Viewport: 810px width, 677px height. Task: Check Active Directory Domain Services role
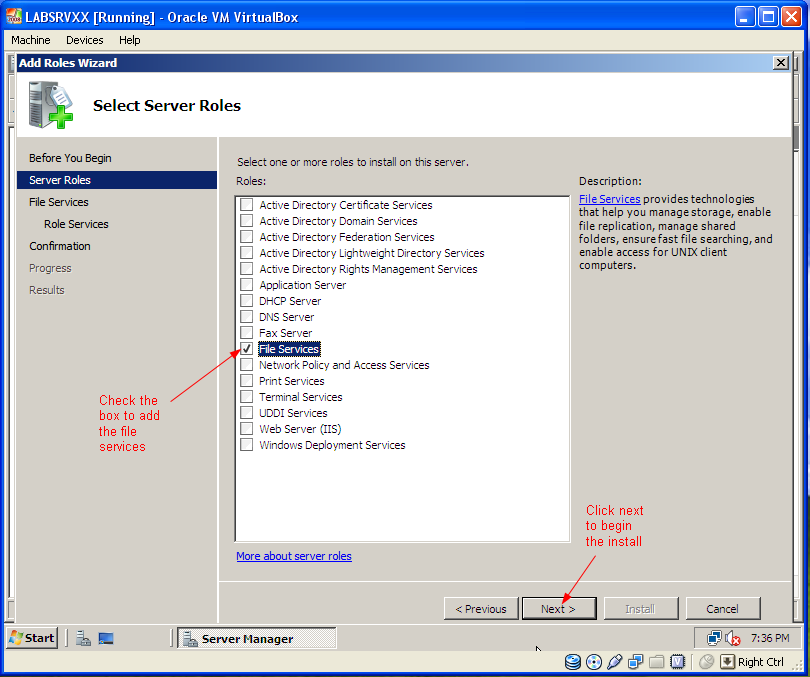pos(246,221)
